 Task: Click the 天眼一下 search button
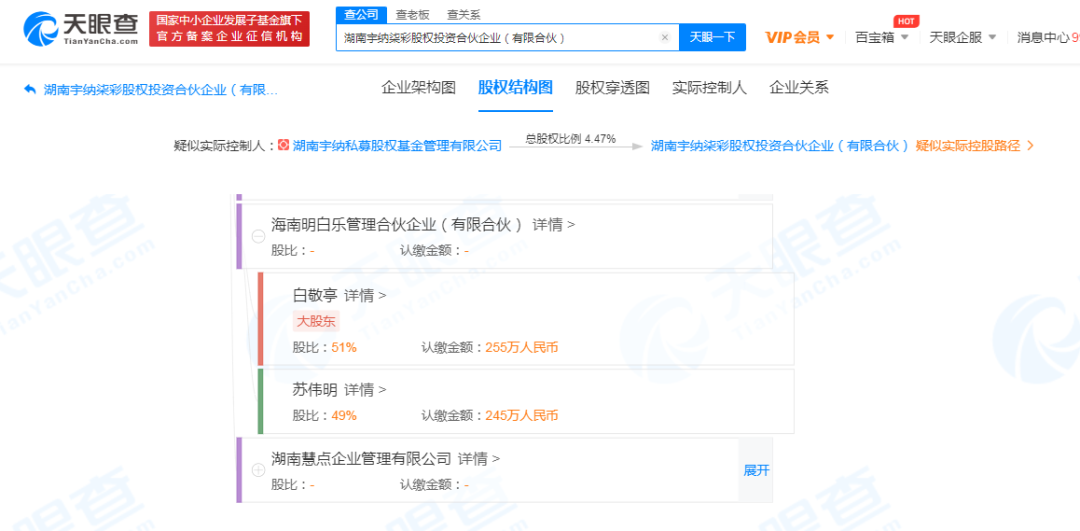pyautogui.click(x=712, y=37)
